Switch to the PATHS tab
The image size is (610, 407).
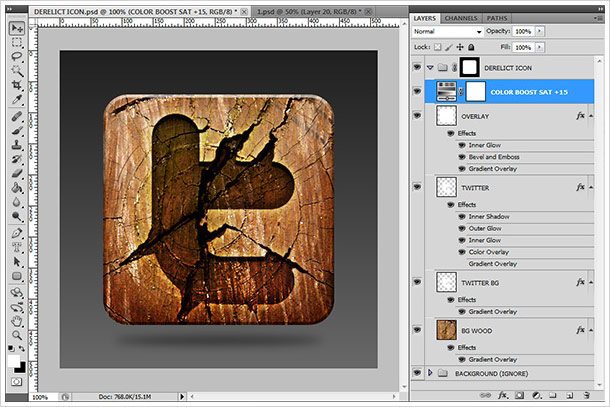[x=497, y=18]
